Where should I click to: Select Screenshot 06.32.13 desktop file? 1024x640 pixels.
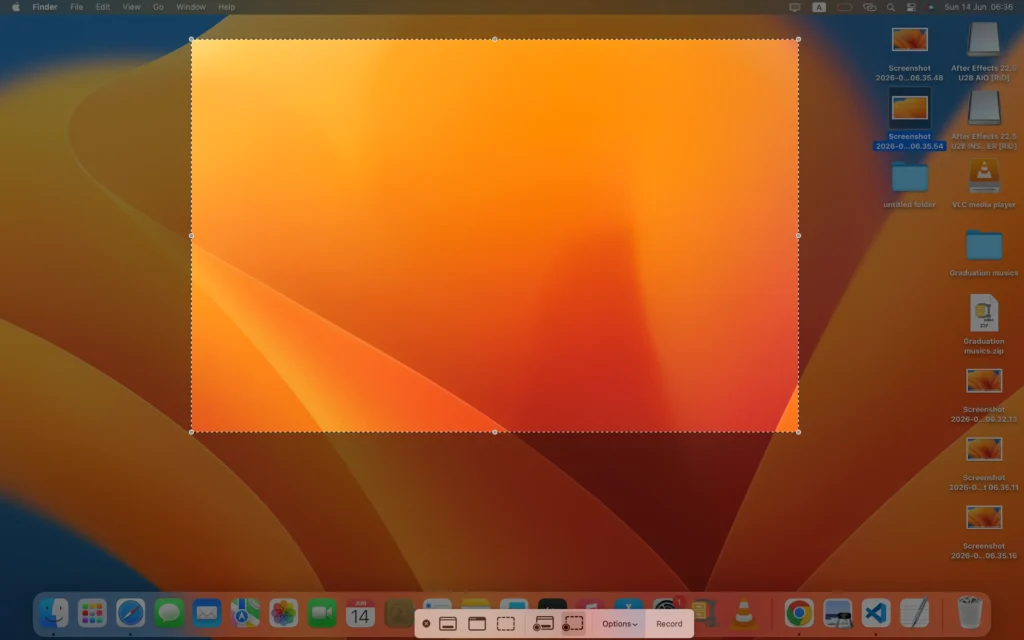pos(984,396)
